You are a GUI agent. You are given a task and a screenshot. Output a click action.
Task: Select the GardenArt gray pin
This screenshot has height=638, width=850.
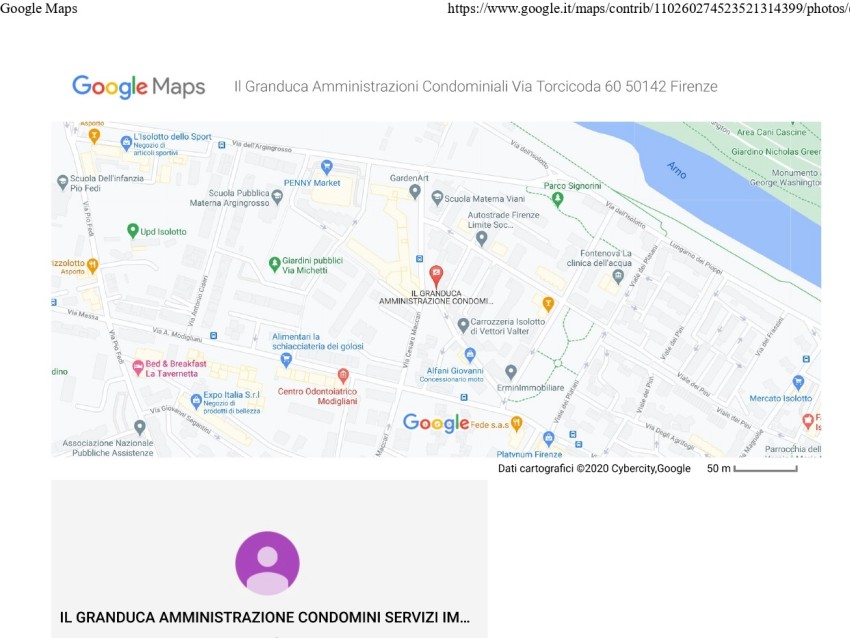point(415,191)
